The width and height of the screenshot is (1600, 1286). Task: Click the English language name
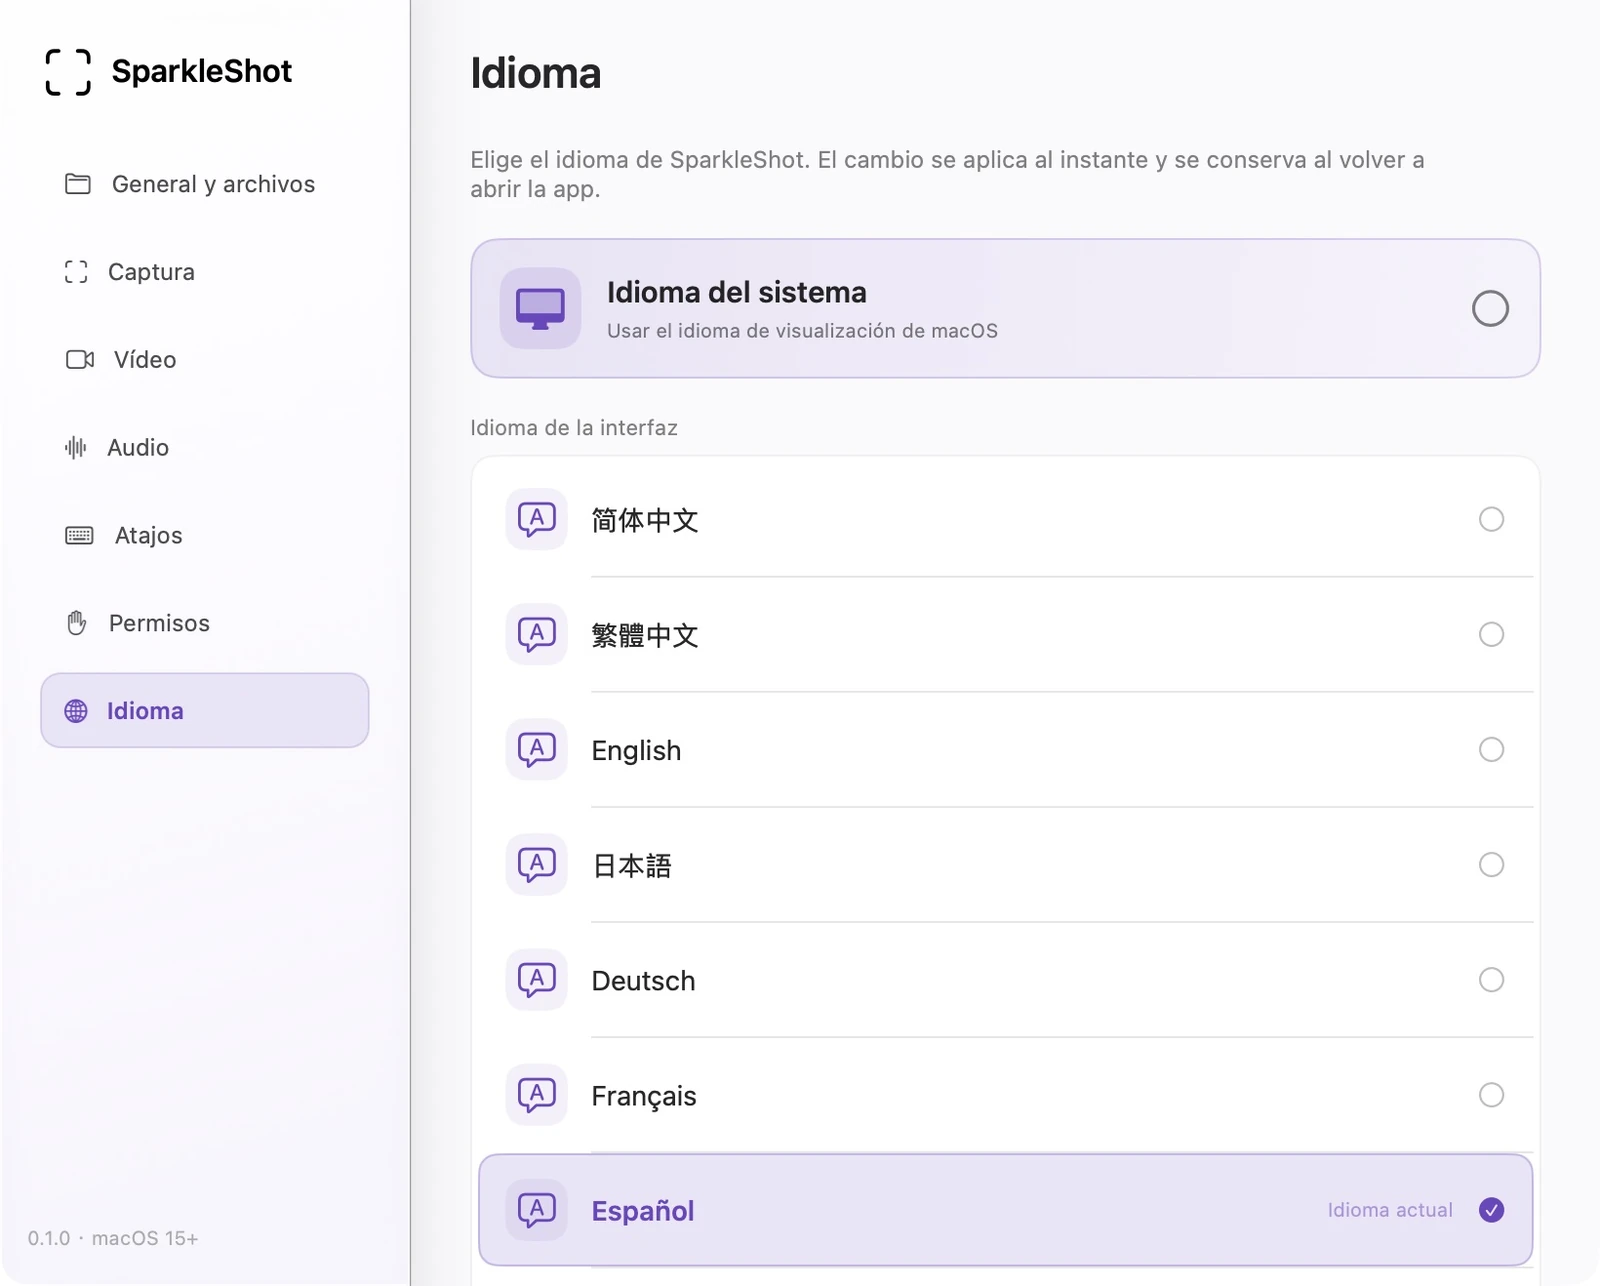tap(636, 751)
